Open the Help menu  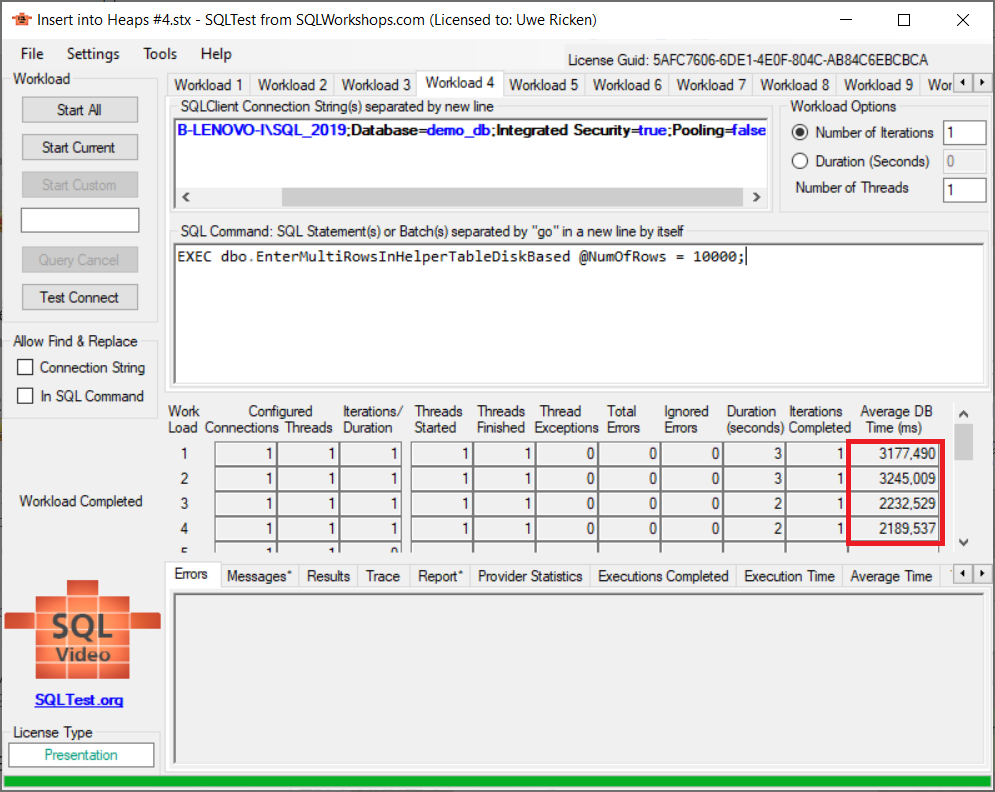pyautogui.click(x=216, y=54)
